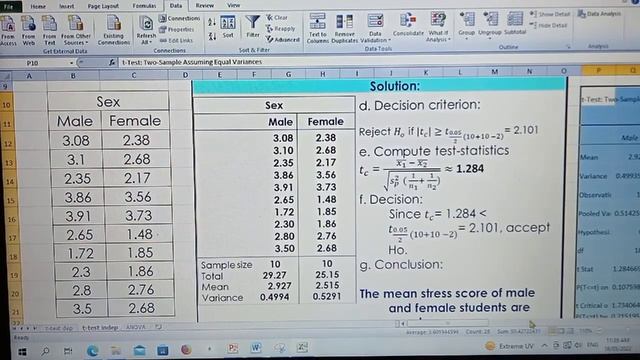Click Hide Detail in Outline group

click(x=549, y=25)
